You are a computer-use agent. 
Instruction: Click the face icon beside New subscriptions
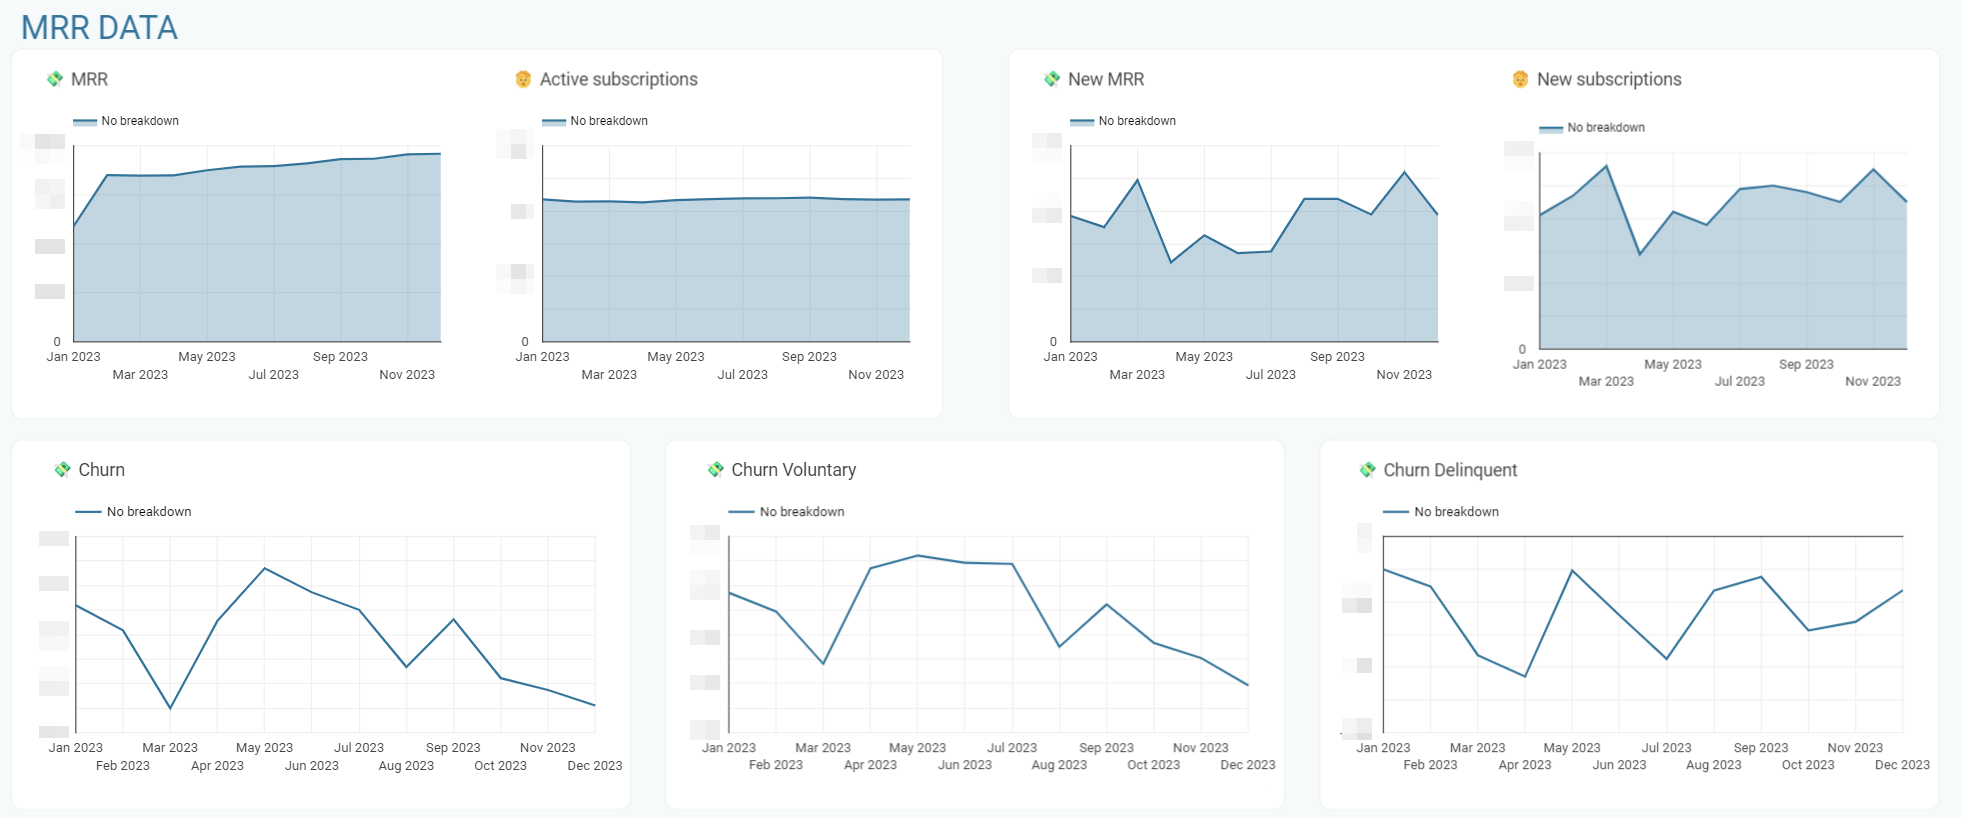pyautogui.click(x=1520, y=79)
